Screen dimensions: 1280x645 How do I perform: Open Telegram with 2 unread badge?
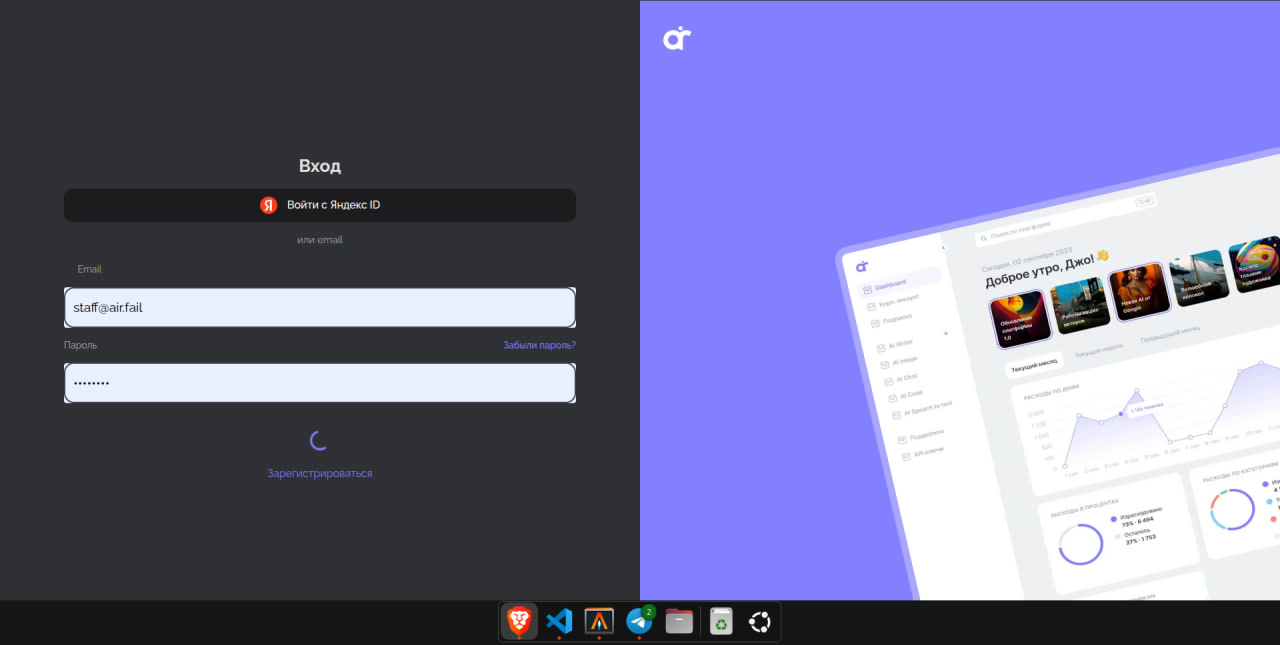(x=639, y=622)
